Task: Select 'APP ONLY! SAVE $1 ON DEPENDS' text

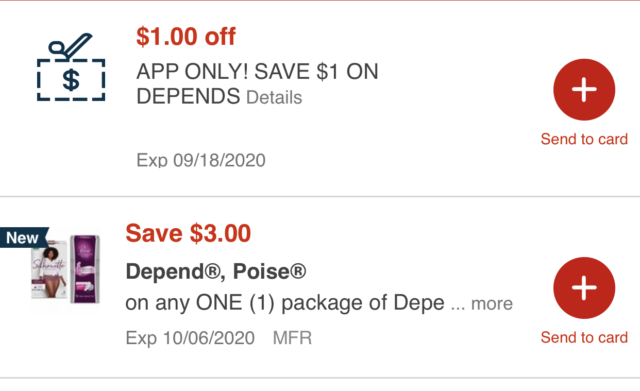Action: (257, 84)
